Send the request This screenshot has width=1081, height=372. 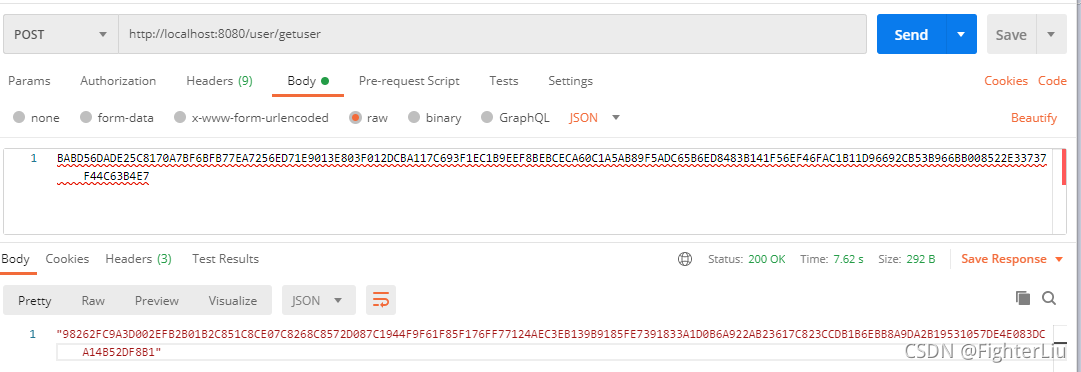pos(911,34)
